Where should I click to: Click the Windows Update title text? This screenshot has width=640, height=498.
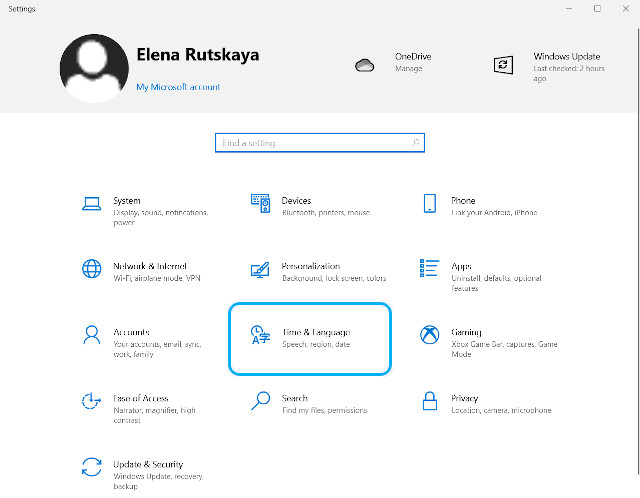(567, 57)
